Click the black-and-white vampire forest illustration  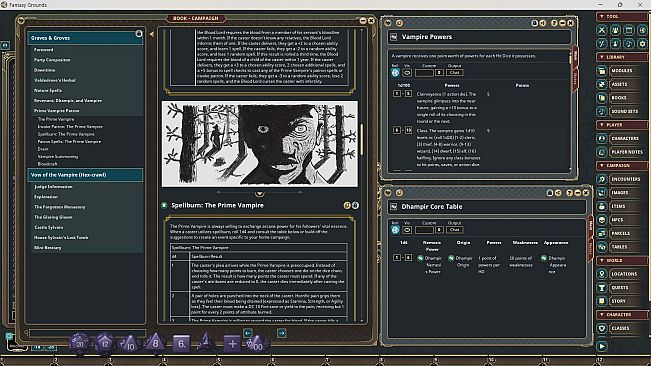click(259, 144)
